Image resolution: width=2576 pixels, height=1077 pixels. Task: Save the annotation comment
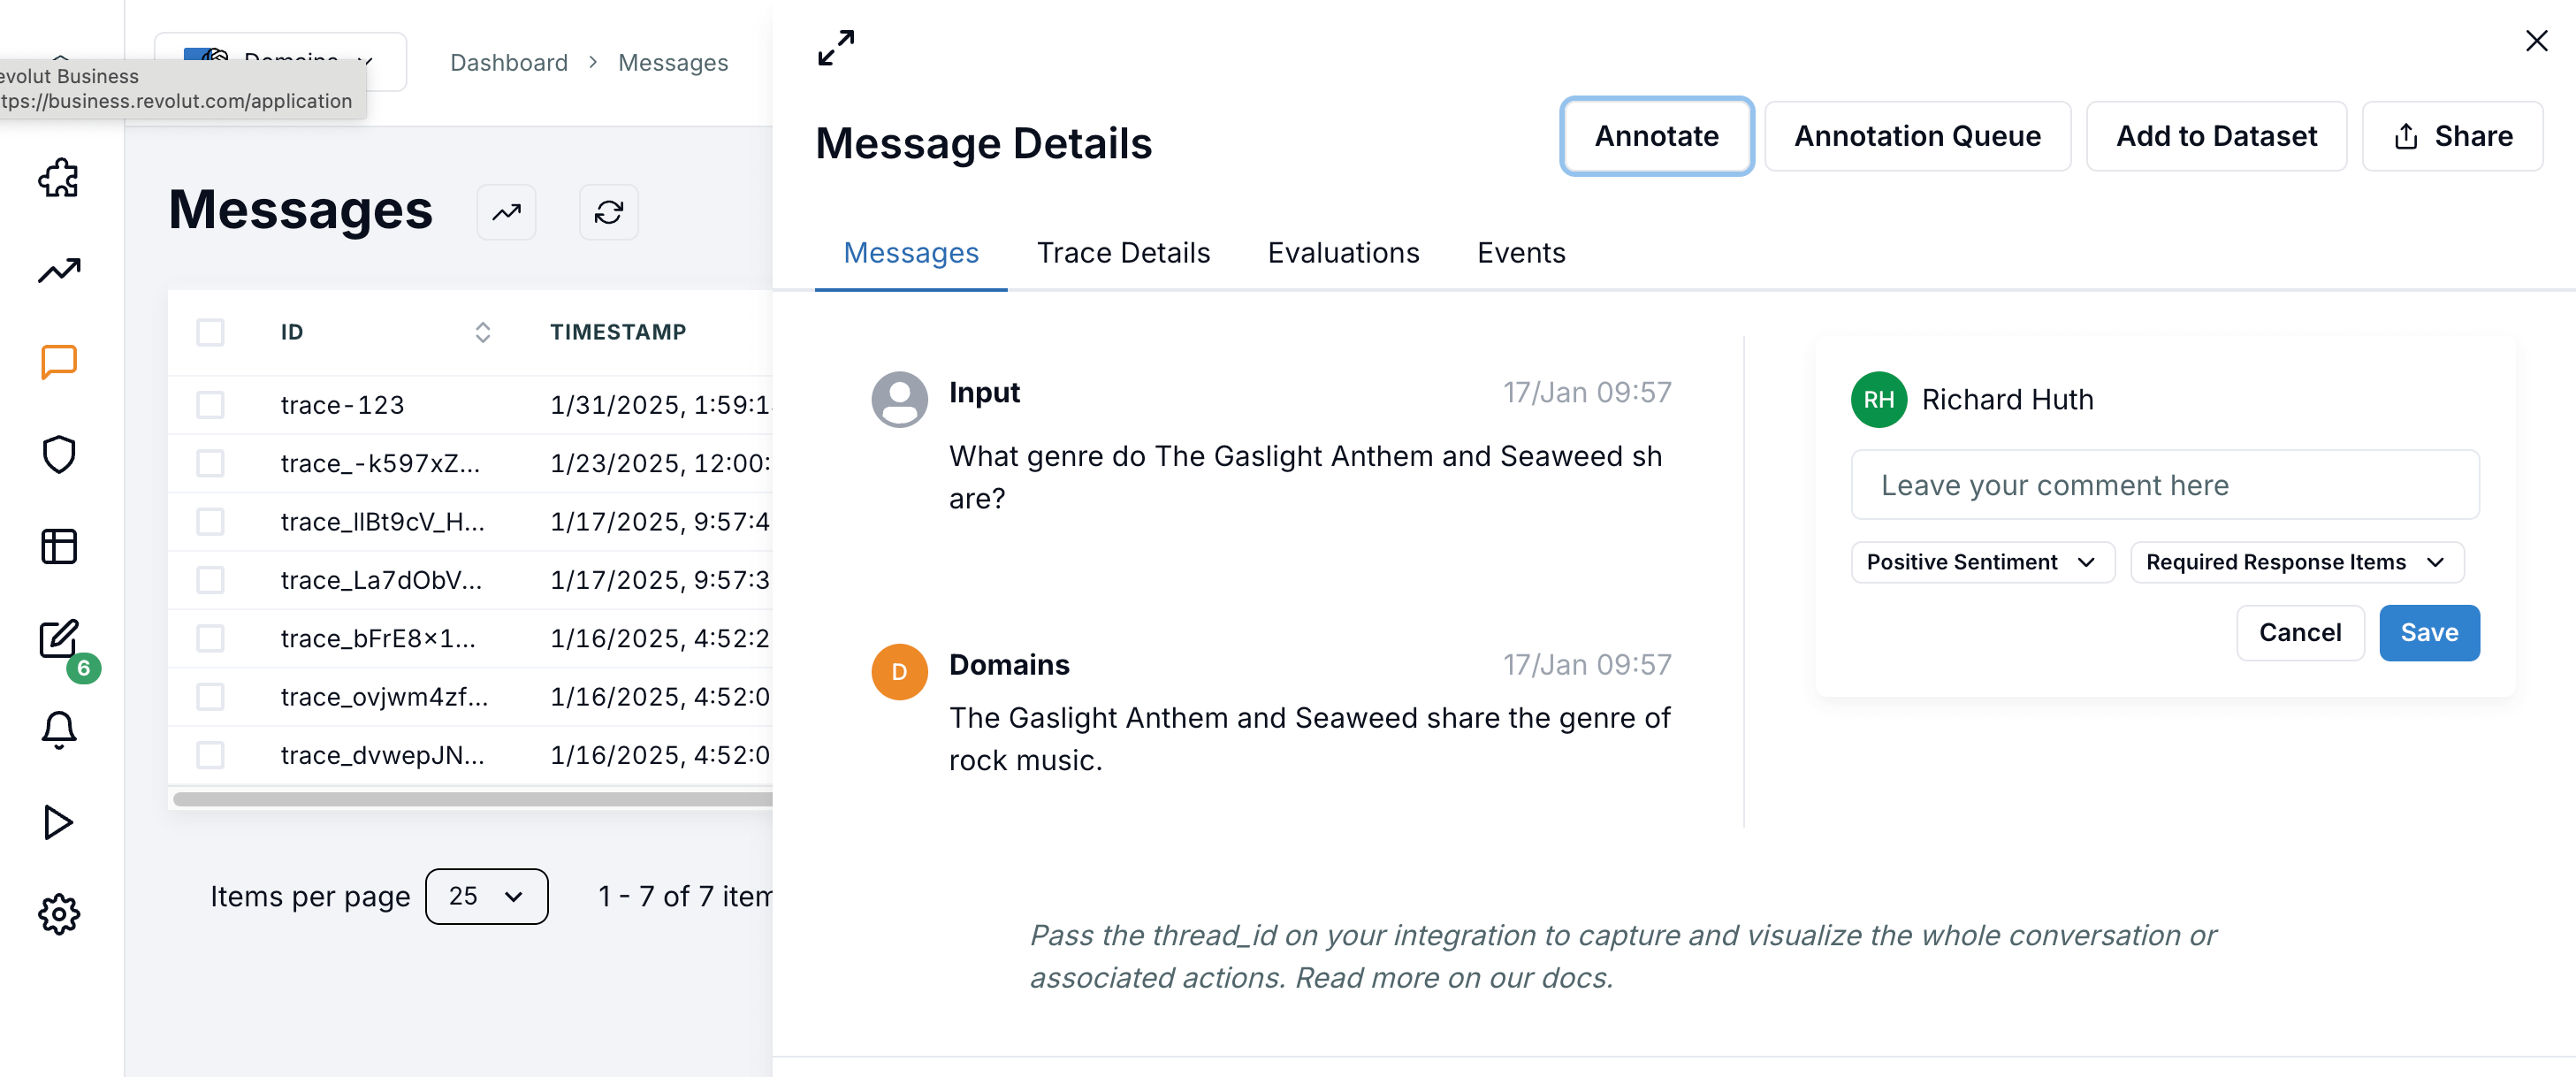click(2429, 633)
